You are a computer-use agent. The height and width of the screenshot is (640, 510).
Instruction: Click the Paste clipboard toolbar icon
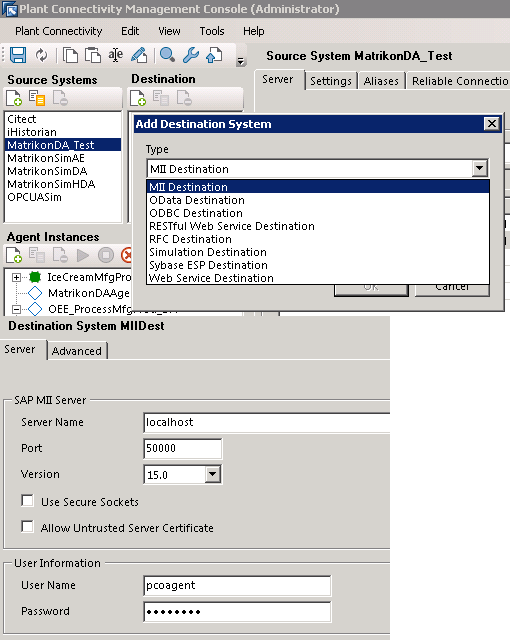click(93, 55)
